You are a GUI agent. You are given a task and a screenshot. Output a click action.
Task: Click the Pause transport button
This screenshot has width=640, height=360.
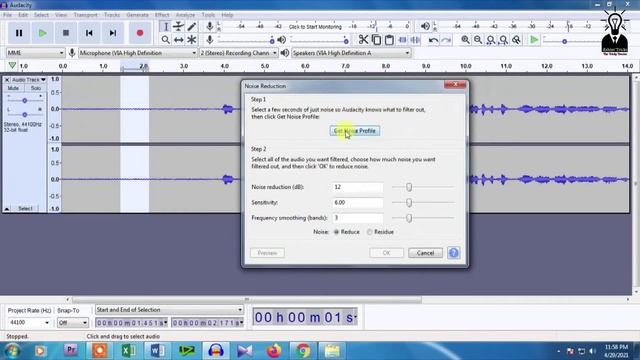click(x=19, y=33)
